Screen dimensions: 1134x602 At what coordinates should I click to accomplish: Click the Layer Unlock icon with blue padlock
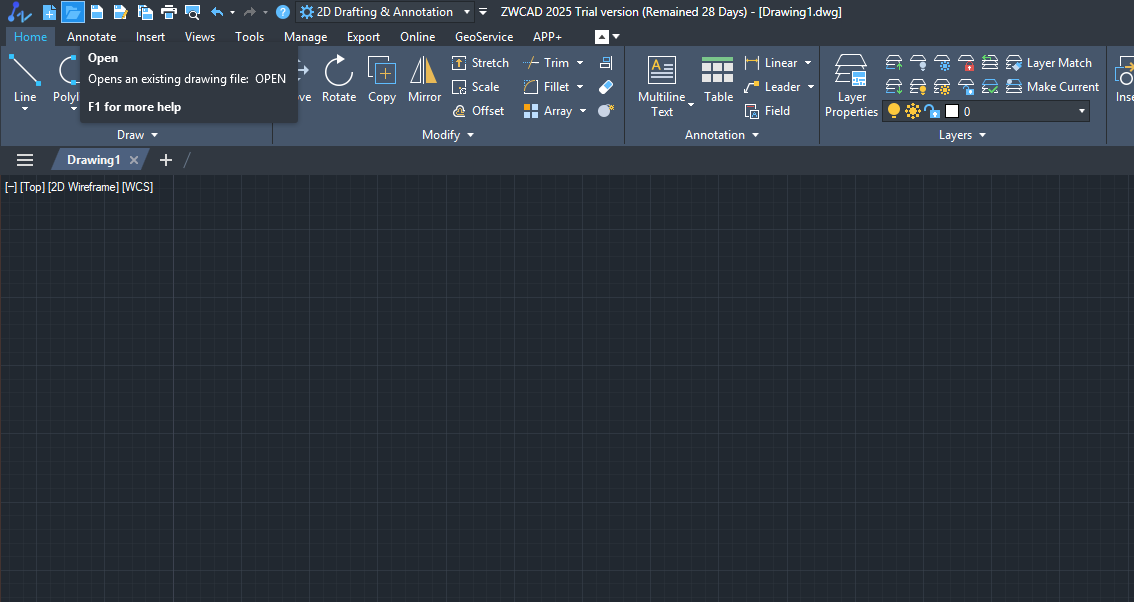[965, 87]
